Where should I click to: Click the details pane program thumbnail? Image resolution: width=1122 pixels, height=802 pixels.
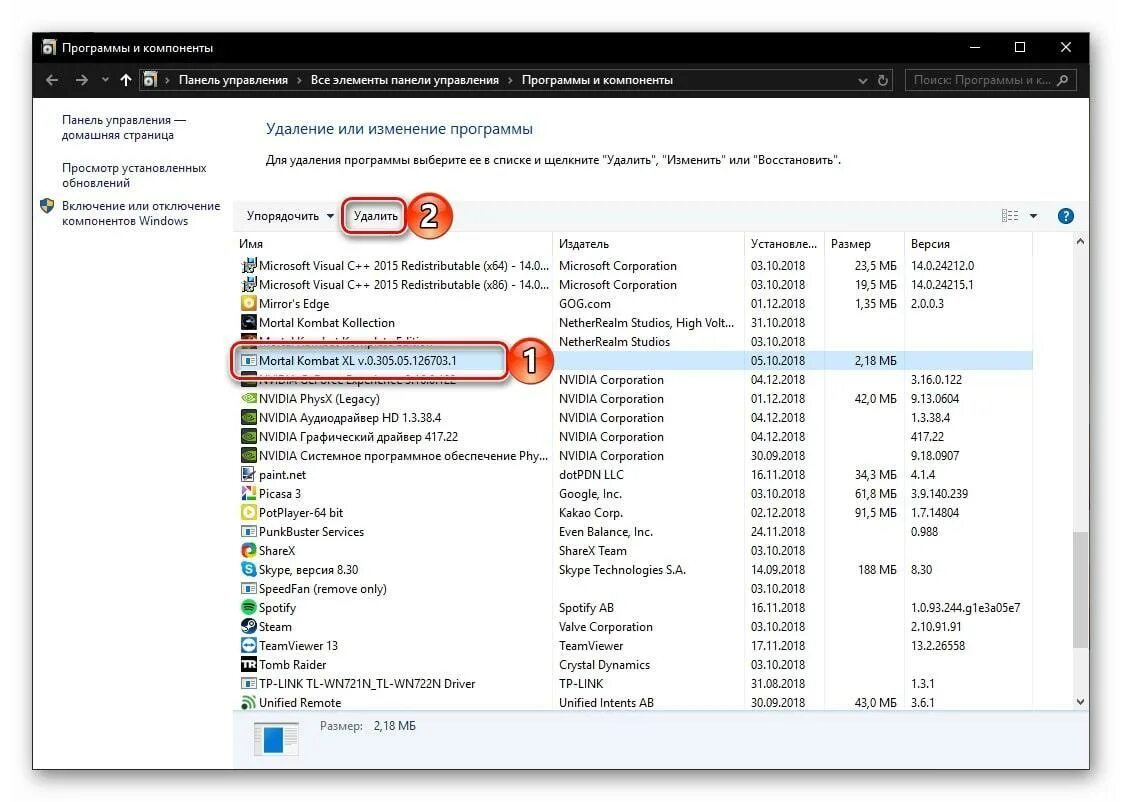tap(276, 738)
